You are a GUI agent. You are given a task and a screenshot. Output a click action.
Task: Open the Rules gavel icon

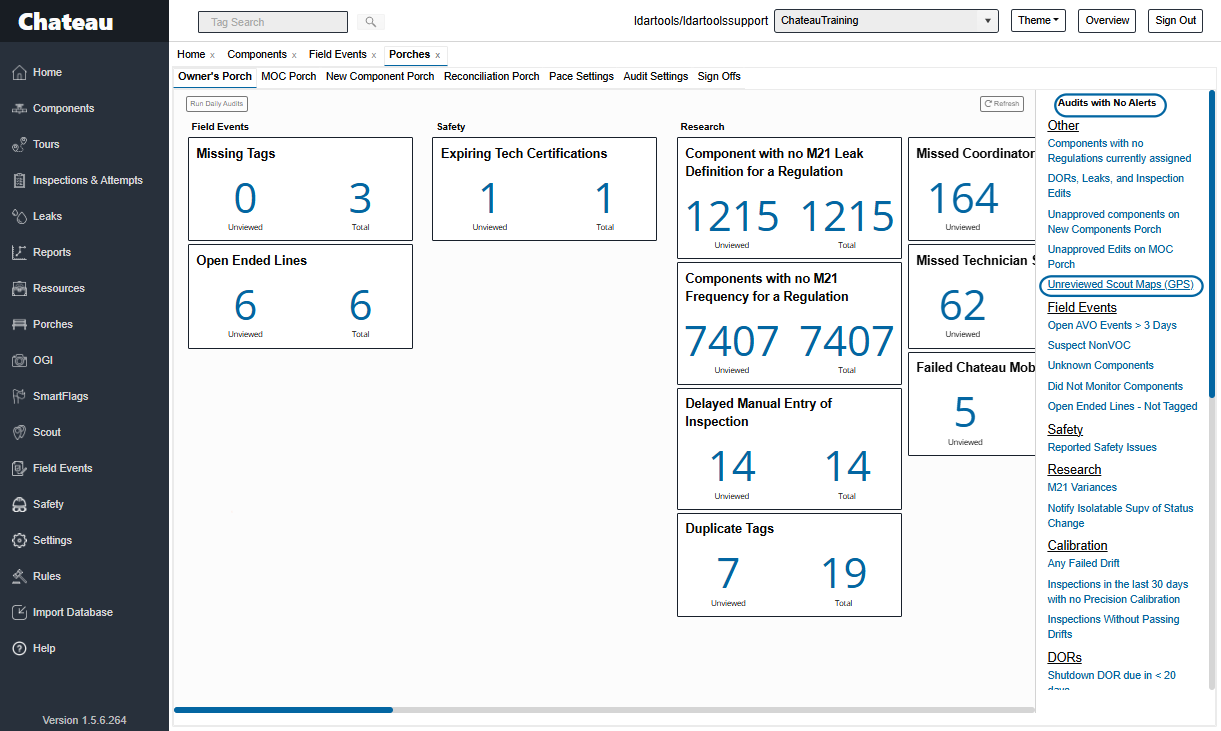pos(18,576)
